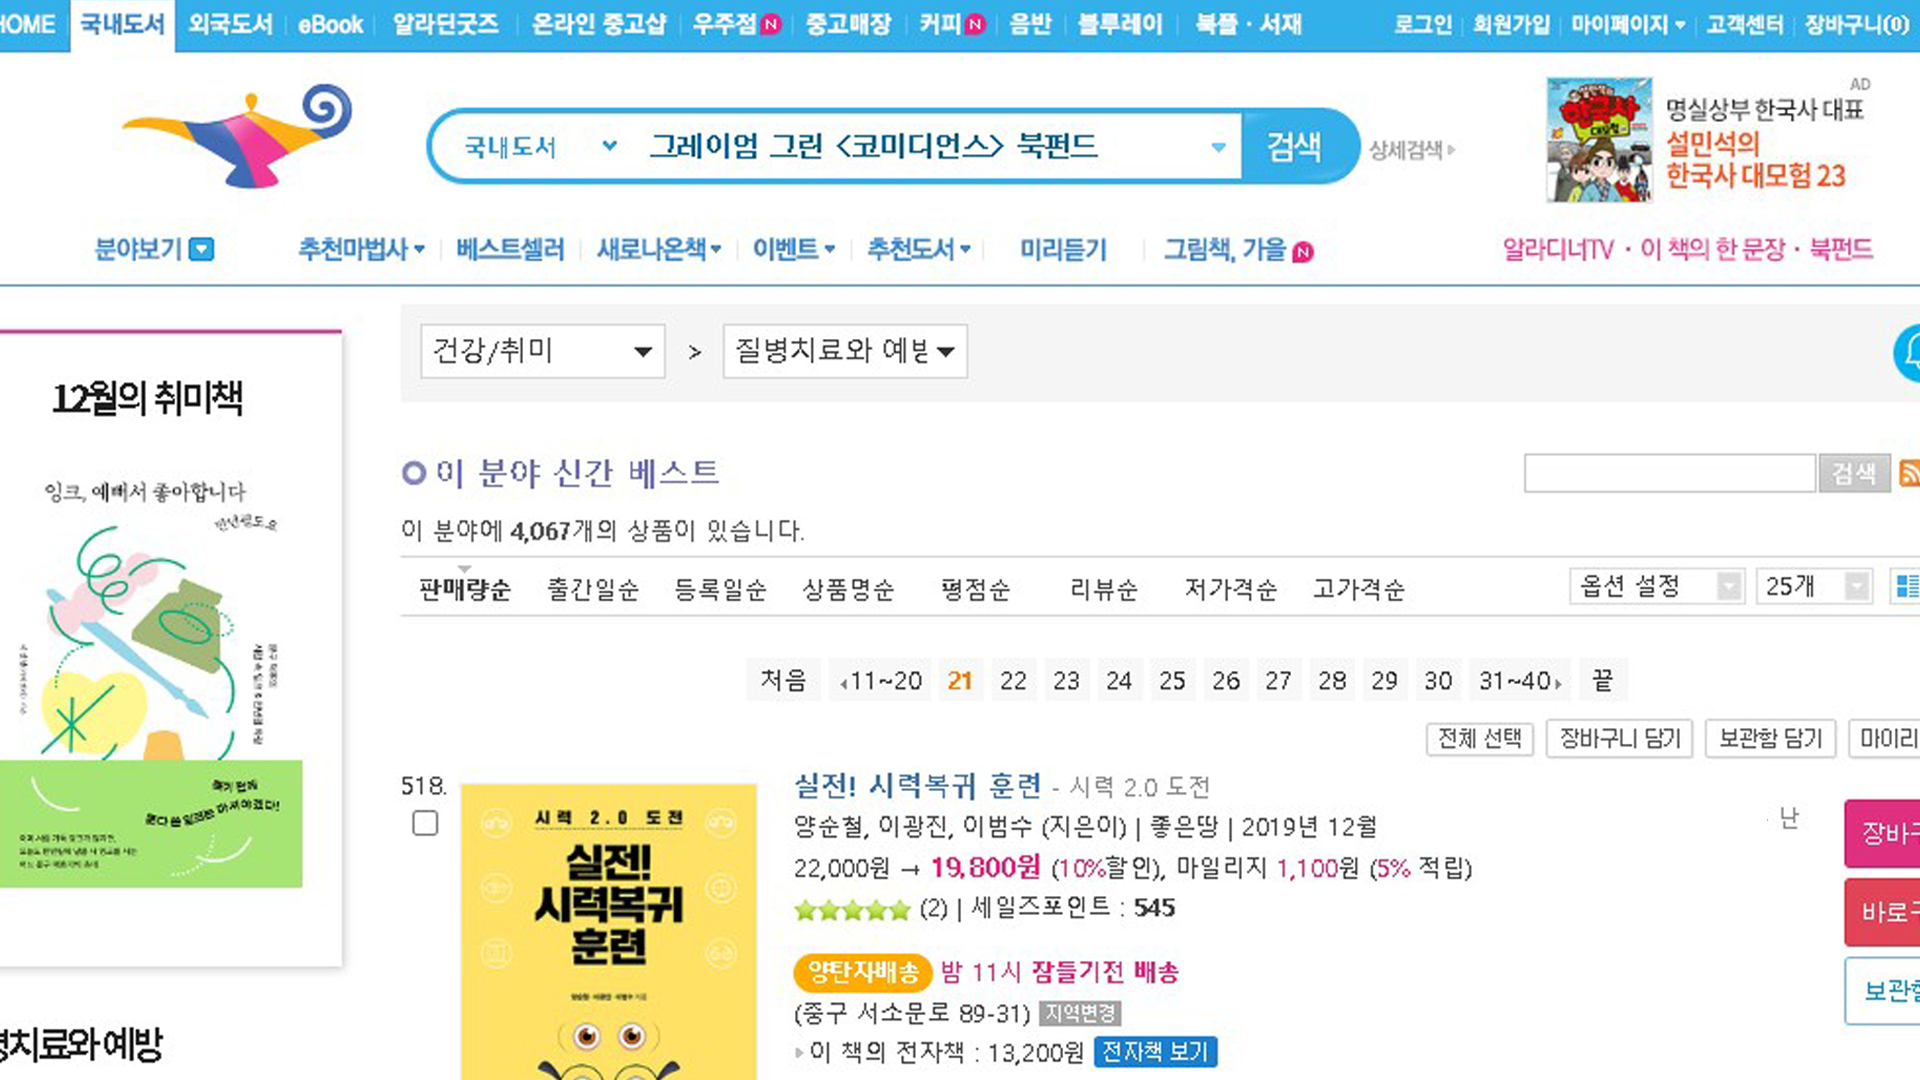Click the 양탄자배송 delivery badge
The image size is (1920, 1080).
click(x=862, y=971)
